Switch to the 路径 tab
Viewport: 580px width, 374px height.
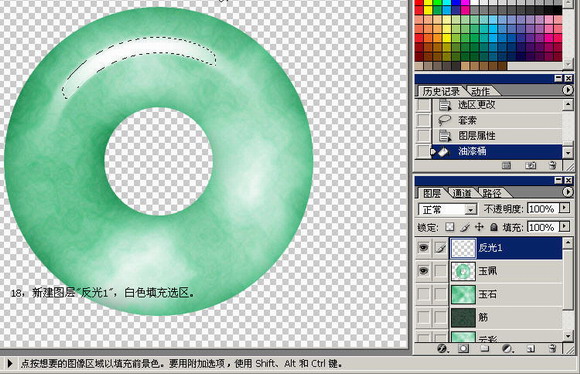492,193
